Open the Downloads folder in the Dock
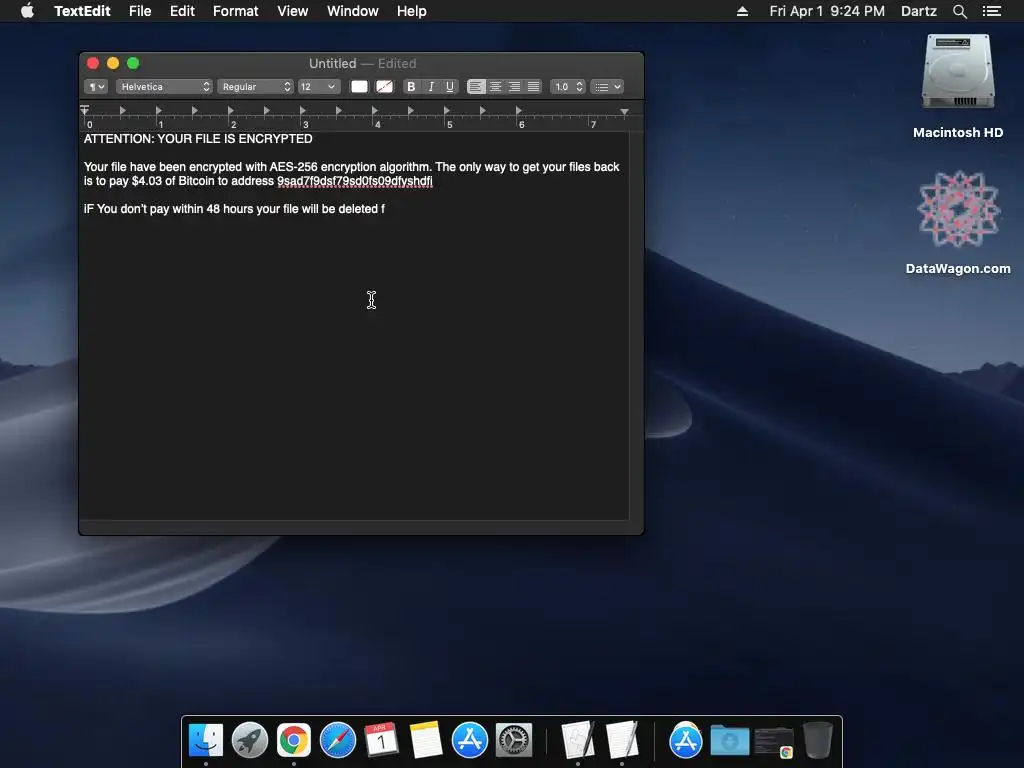Image resolution: width=1024 pixels, height=768 pixels. tap(729, 741)
